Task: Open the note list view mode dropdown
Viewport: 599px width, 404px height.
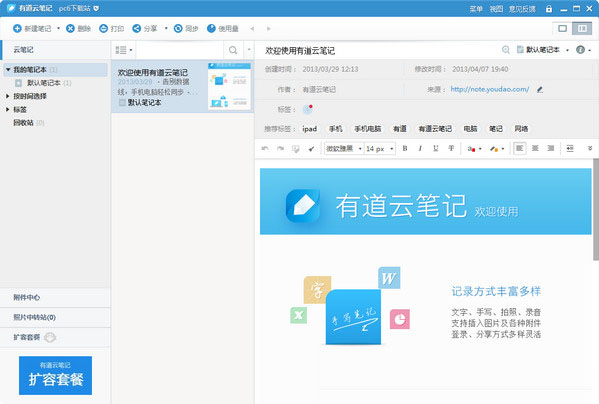Action: [124, 50]
